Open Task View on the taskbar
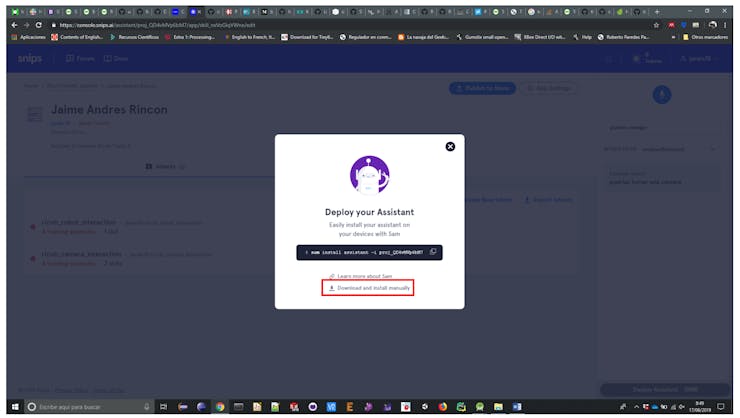This screenshot has width=740, height=418. (x=164, y=407)
